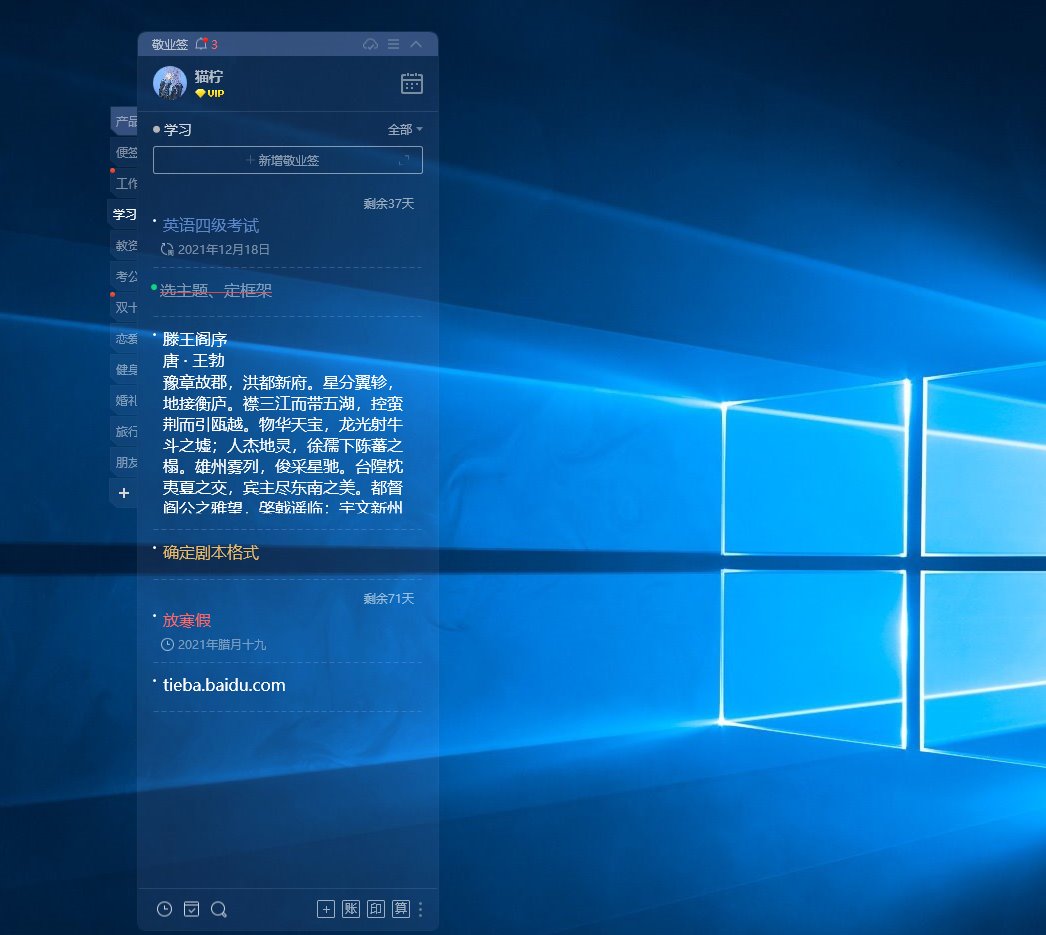Switch to the 婚礼 category tab
The height and width of the screenshot is (935, 1046).
[125, 400]
